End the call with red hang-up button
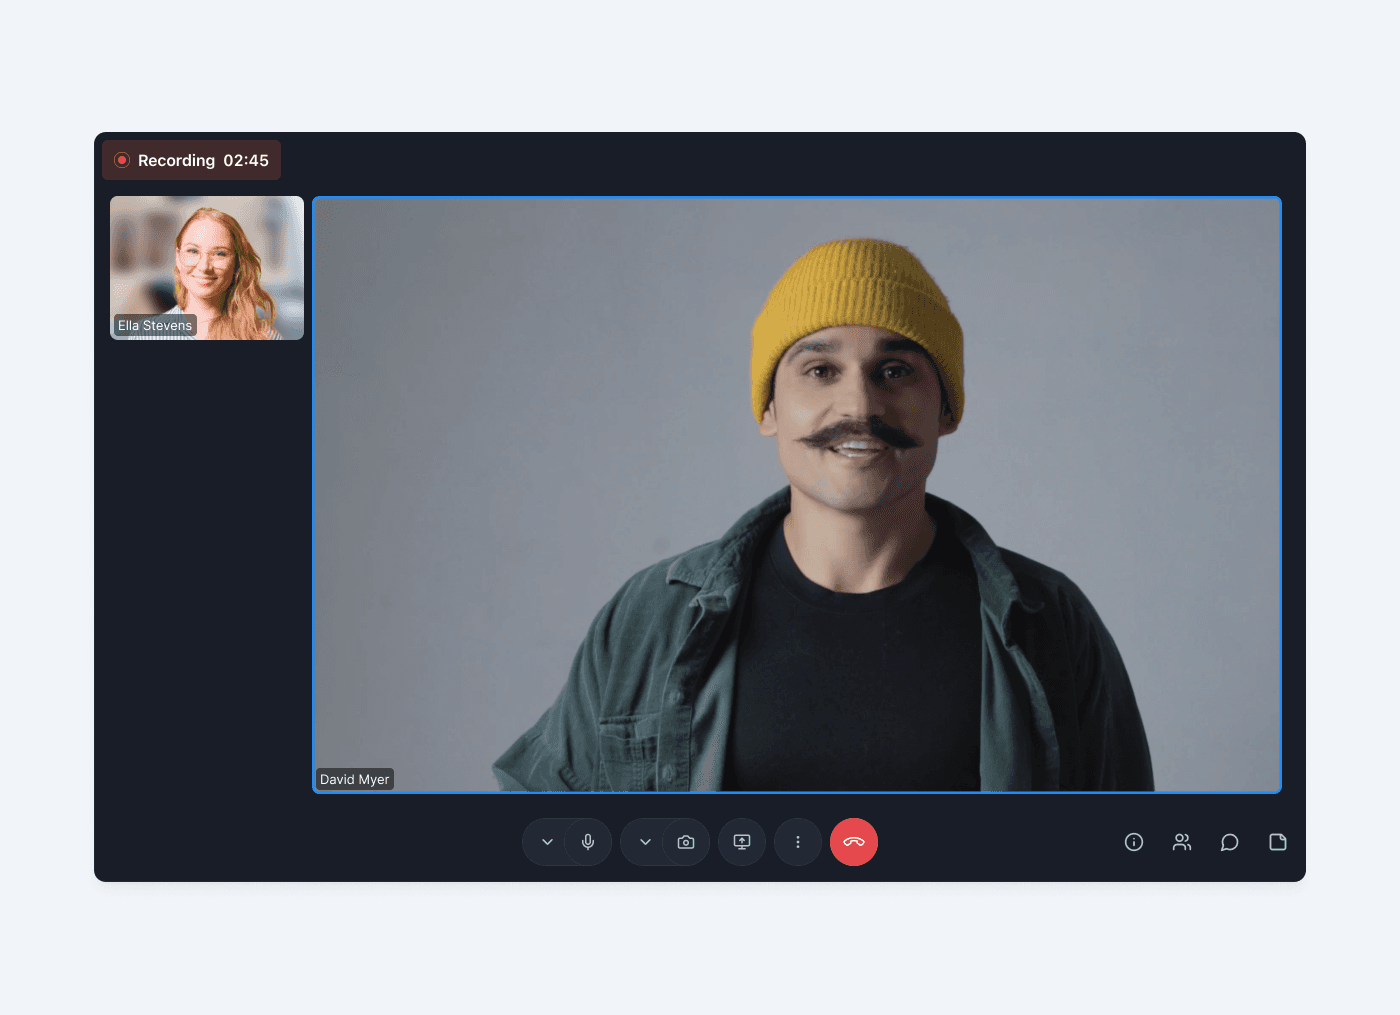This screenshot has width=1400, height=1015. [854, 842]
